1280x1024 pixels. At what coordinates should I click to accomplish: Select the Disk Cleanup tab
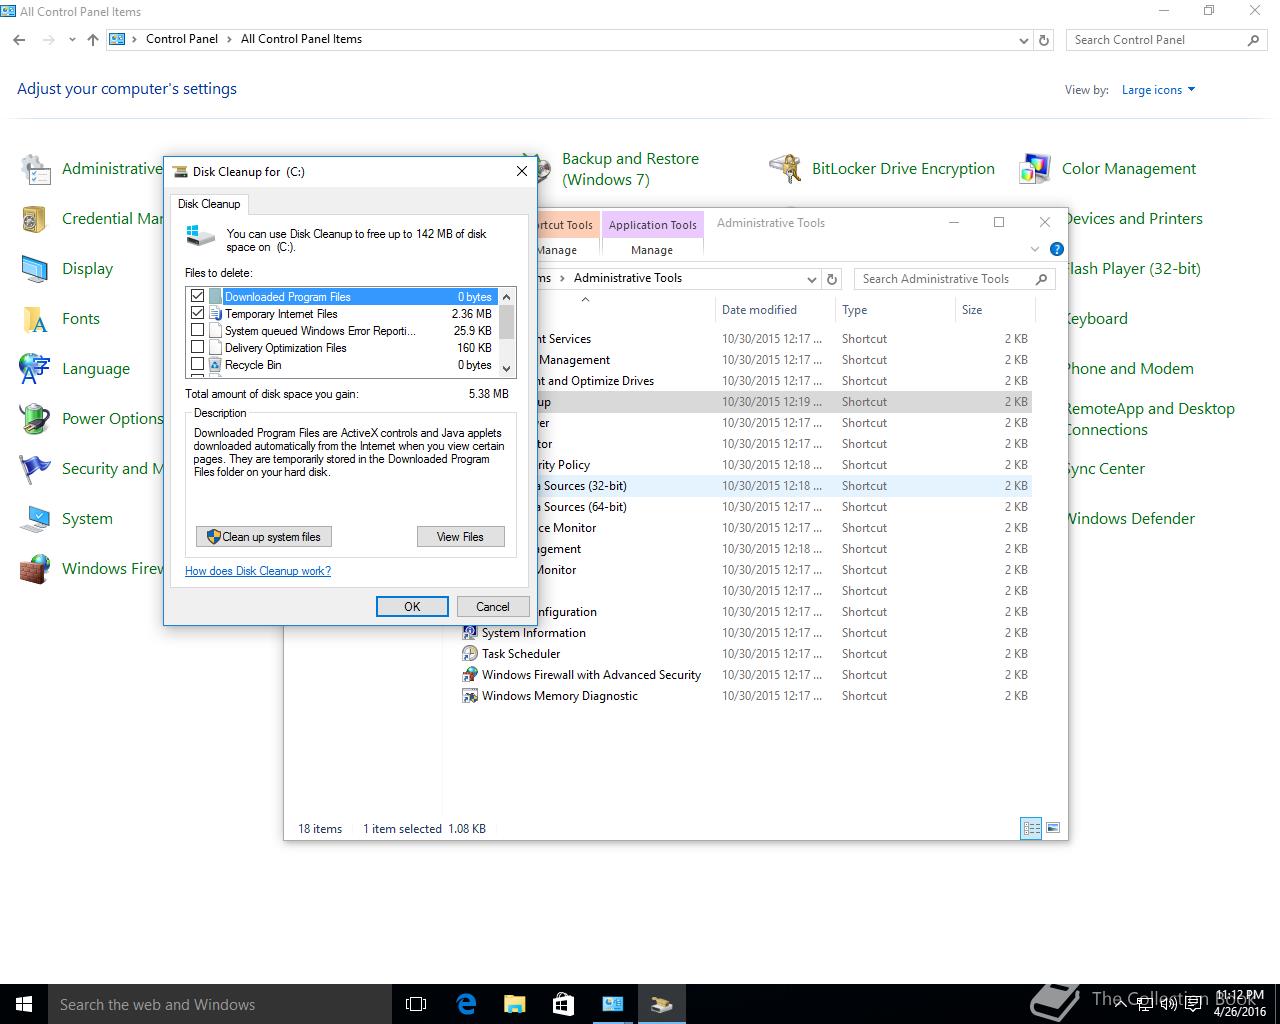209,204
